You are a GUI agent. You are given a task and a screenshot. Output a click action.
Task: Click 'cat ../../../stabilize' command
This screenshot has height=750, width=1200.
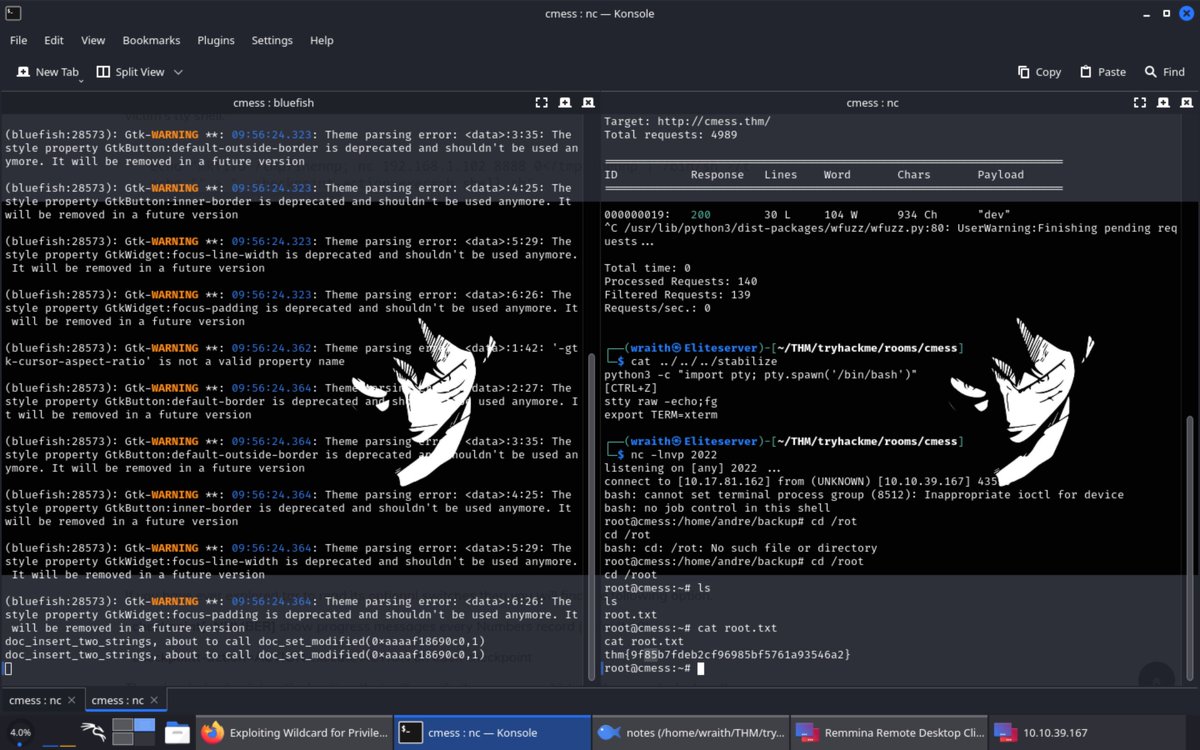point(704,361)
